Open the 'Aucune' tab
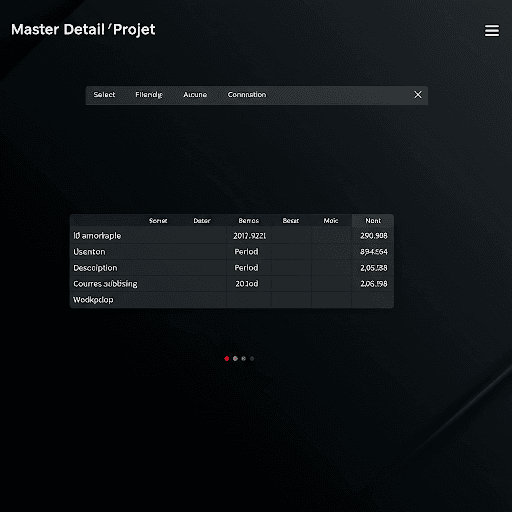The image size is (512, 512). tap(195, 95)
